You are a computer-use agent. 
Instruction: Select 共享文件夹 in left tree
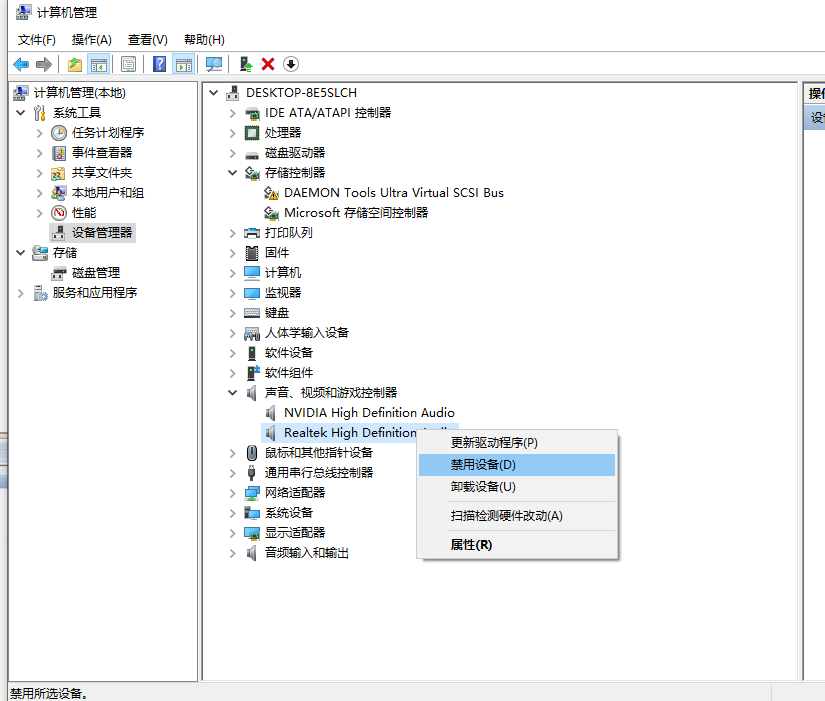point(102,173)
